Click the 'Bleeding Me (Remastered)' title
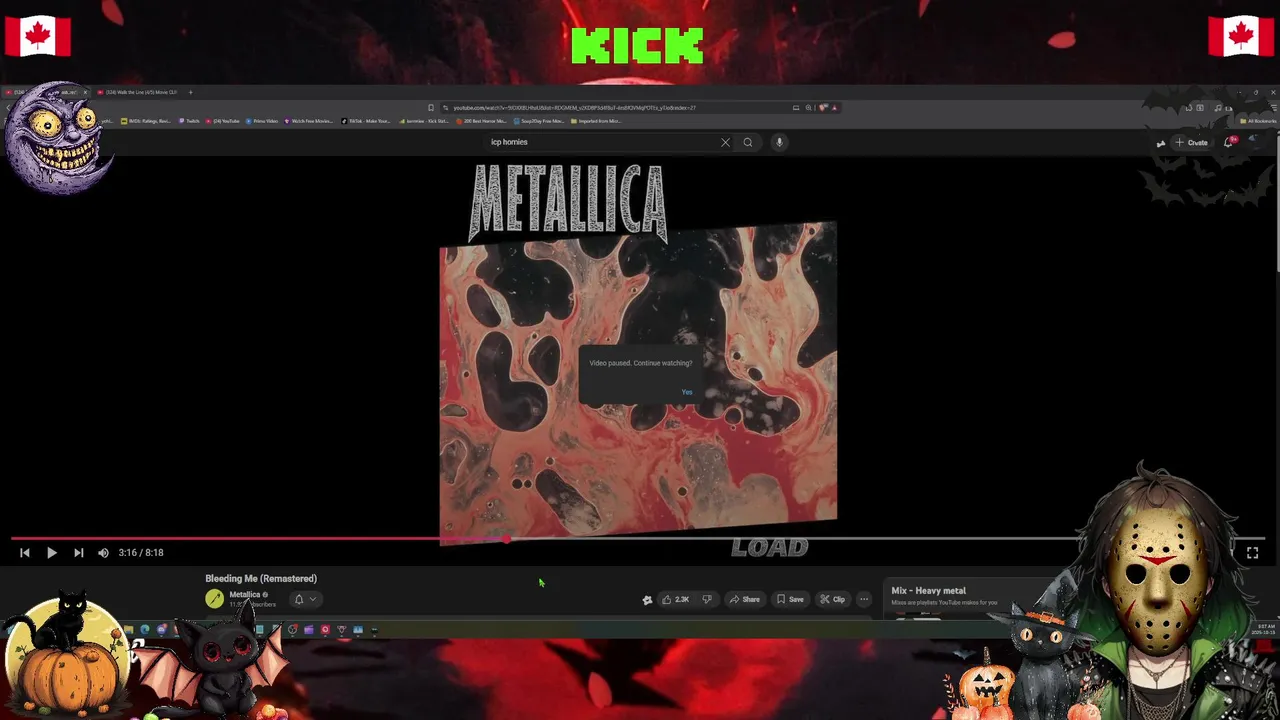 [x=261, y=578]
